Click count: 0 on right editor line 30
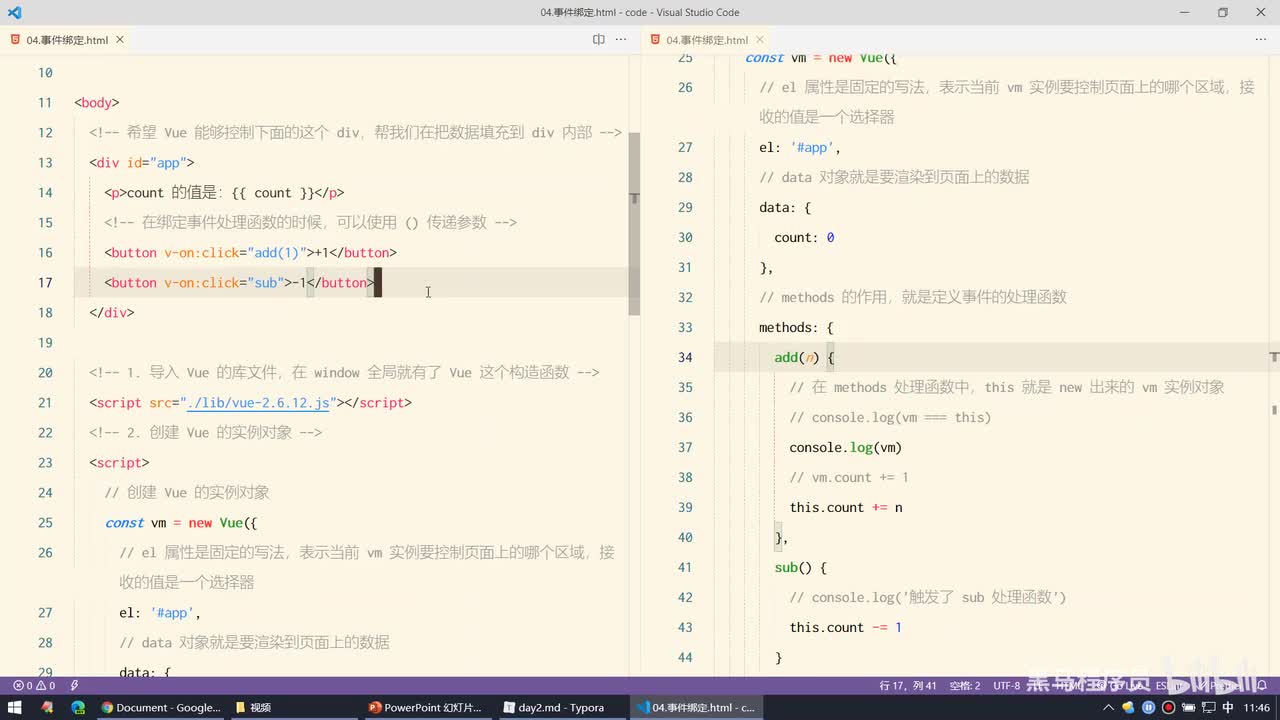This screenshot has height=720, width=1280. (804, 237)
